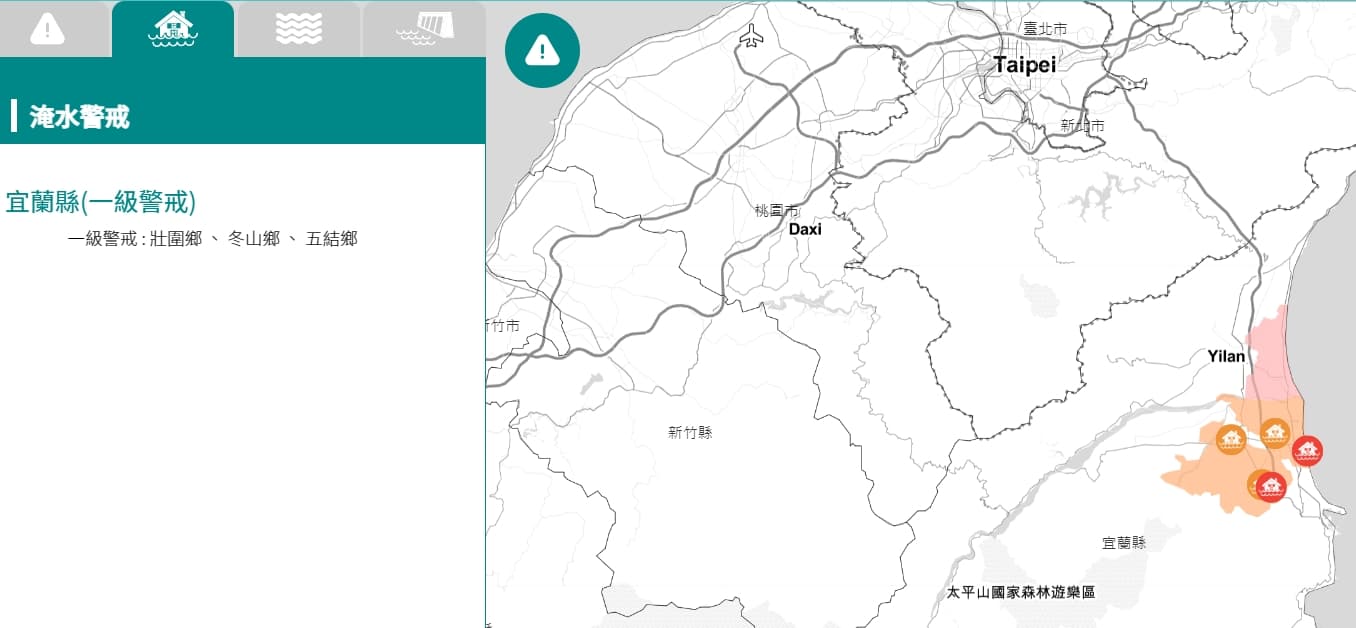Click the airport airplane icon on map
Image resolution: width=1356 pixels, height=628 pixels.
[x=751, y=38]
